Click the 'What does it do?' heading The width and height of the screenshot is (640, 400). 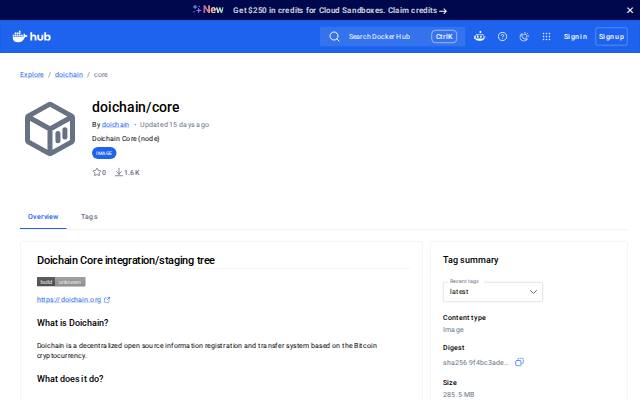tap(70, 379)
